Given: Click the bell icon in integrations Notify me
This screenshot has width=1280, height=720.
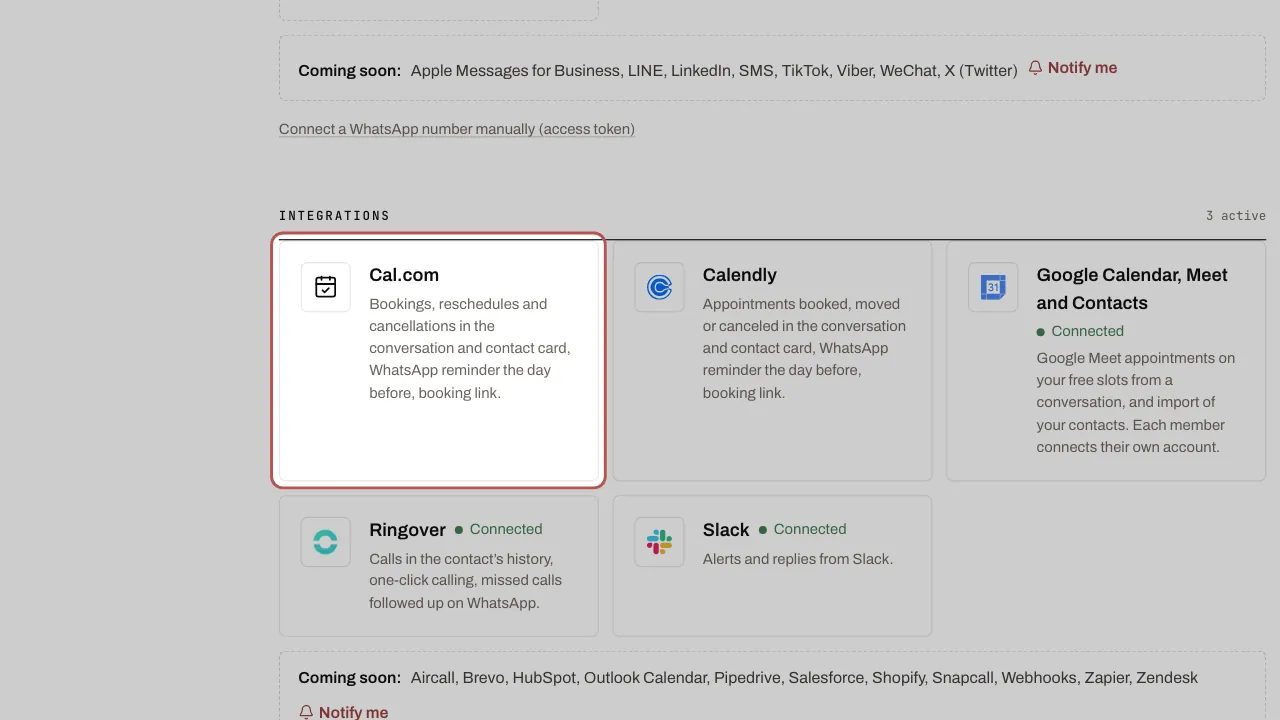Looking at the screenshot, I should pos(306,712).
